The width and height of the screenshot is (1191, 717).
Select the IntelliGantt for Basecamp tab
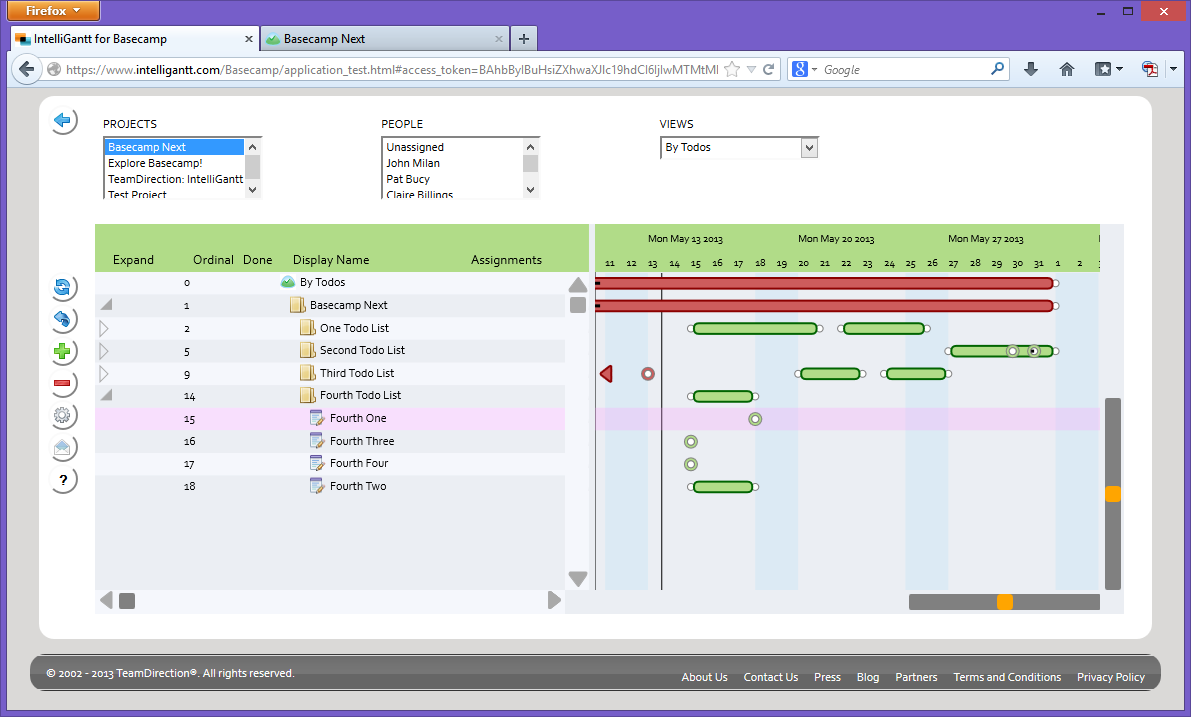pyautogui.click(x=135, y=39)
